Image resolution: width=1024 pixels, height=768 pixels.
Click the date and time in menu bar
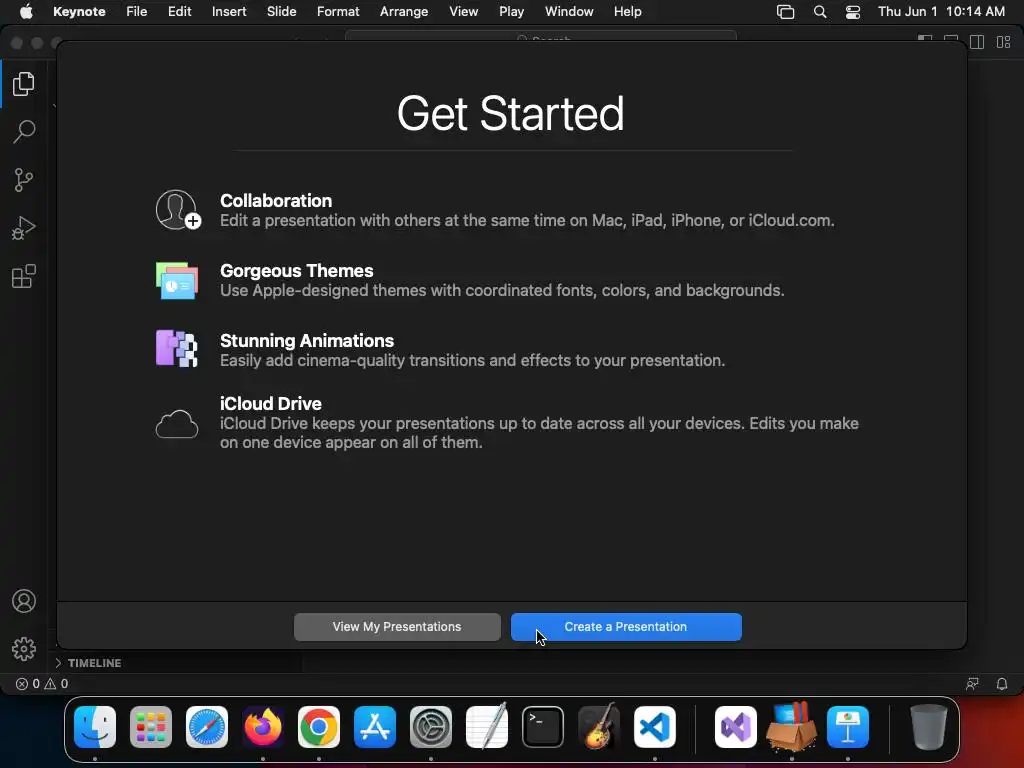(x=941, y=12)
